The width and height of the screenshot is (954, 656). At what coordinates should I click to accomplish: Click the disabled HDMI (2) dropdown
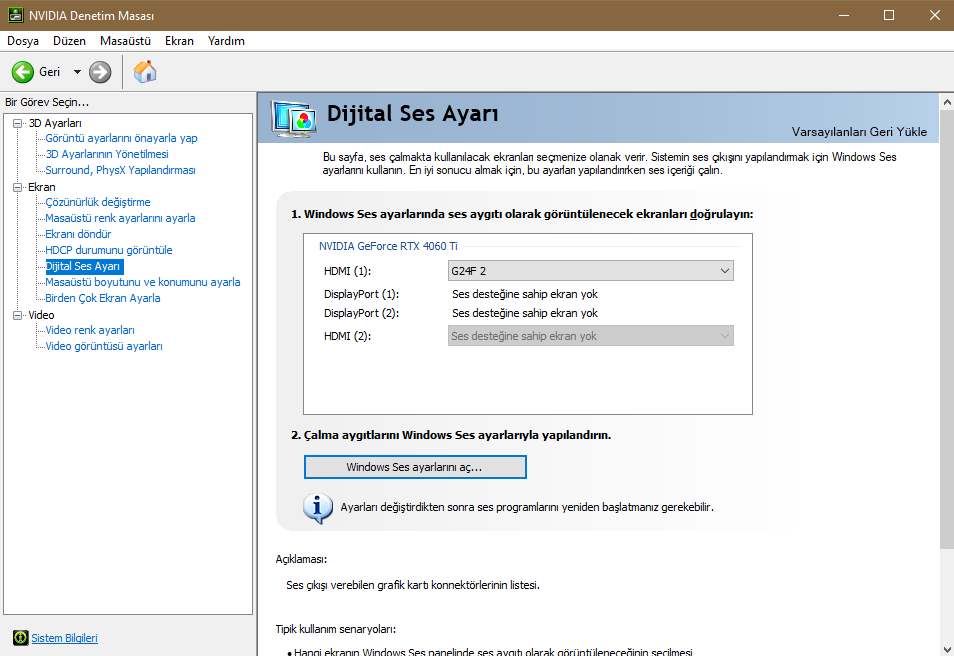pos(591,336)
